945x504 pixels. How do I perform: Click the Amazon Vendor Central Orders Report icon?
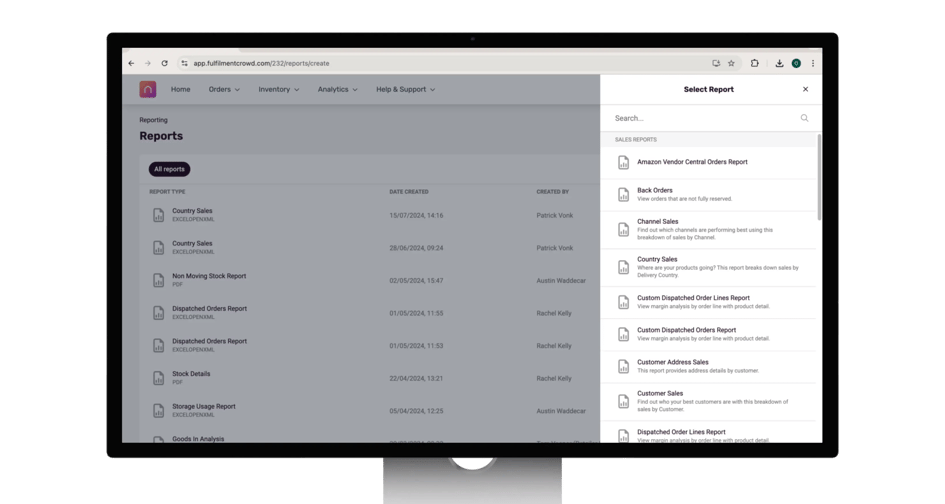pyautogui.click(x=624, y=162)
